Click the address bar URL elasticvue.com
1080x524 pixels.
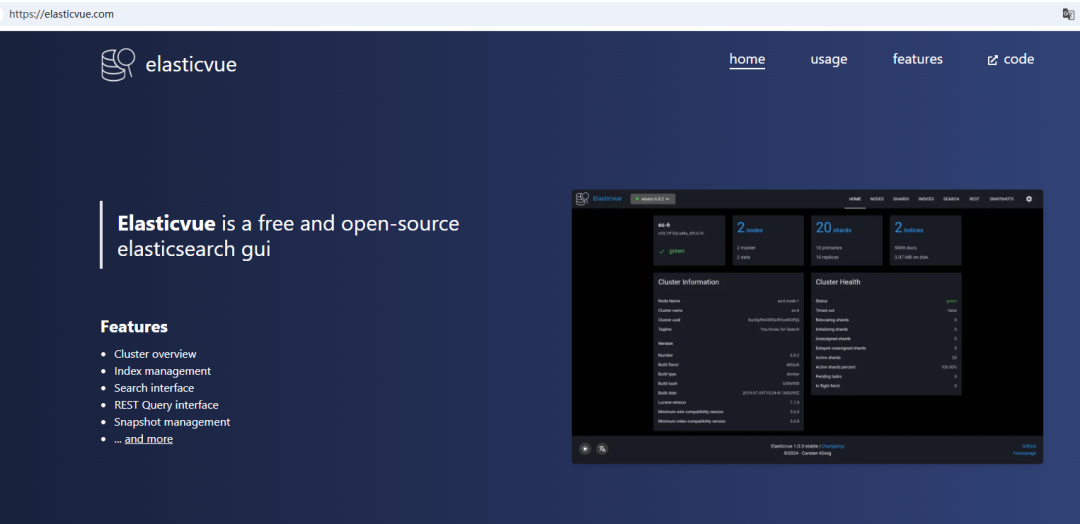click(62, 14)
